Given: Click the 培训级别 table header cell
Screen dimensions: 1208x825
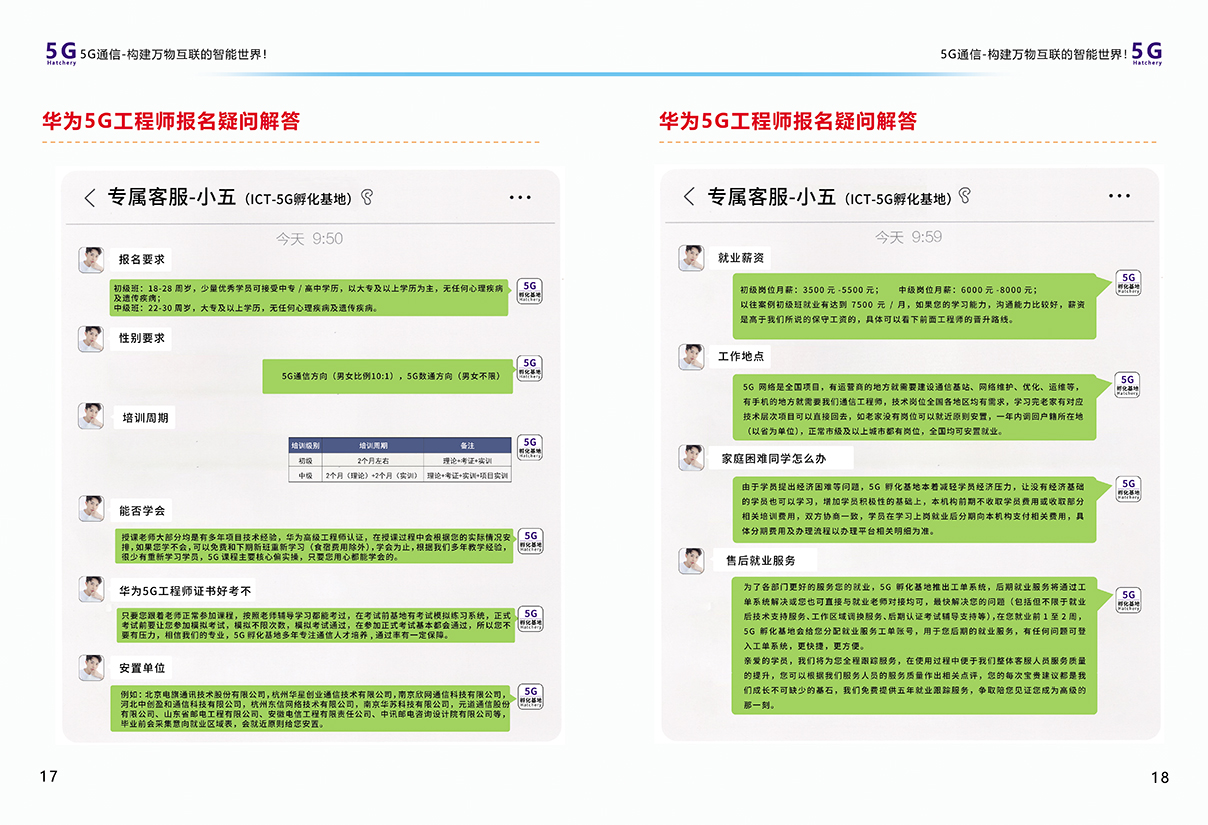Looking at the screenshot, I should 305,445.
